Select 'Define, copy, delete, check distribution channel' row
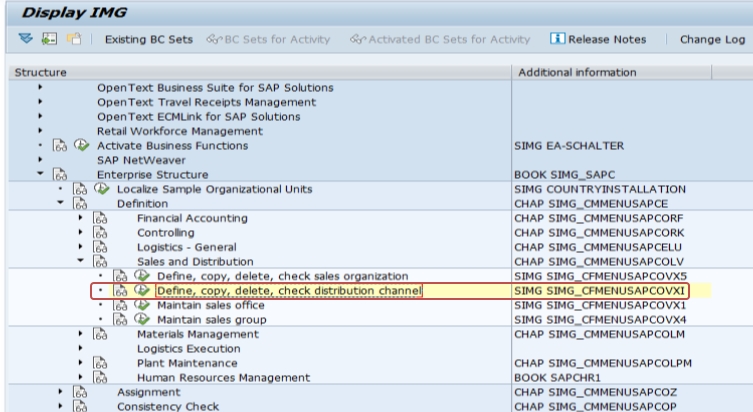The width and height of the screenshot is (753, 412). point(290,291)
